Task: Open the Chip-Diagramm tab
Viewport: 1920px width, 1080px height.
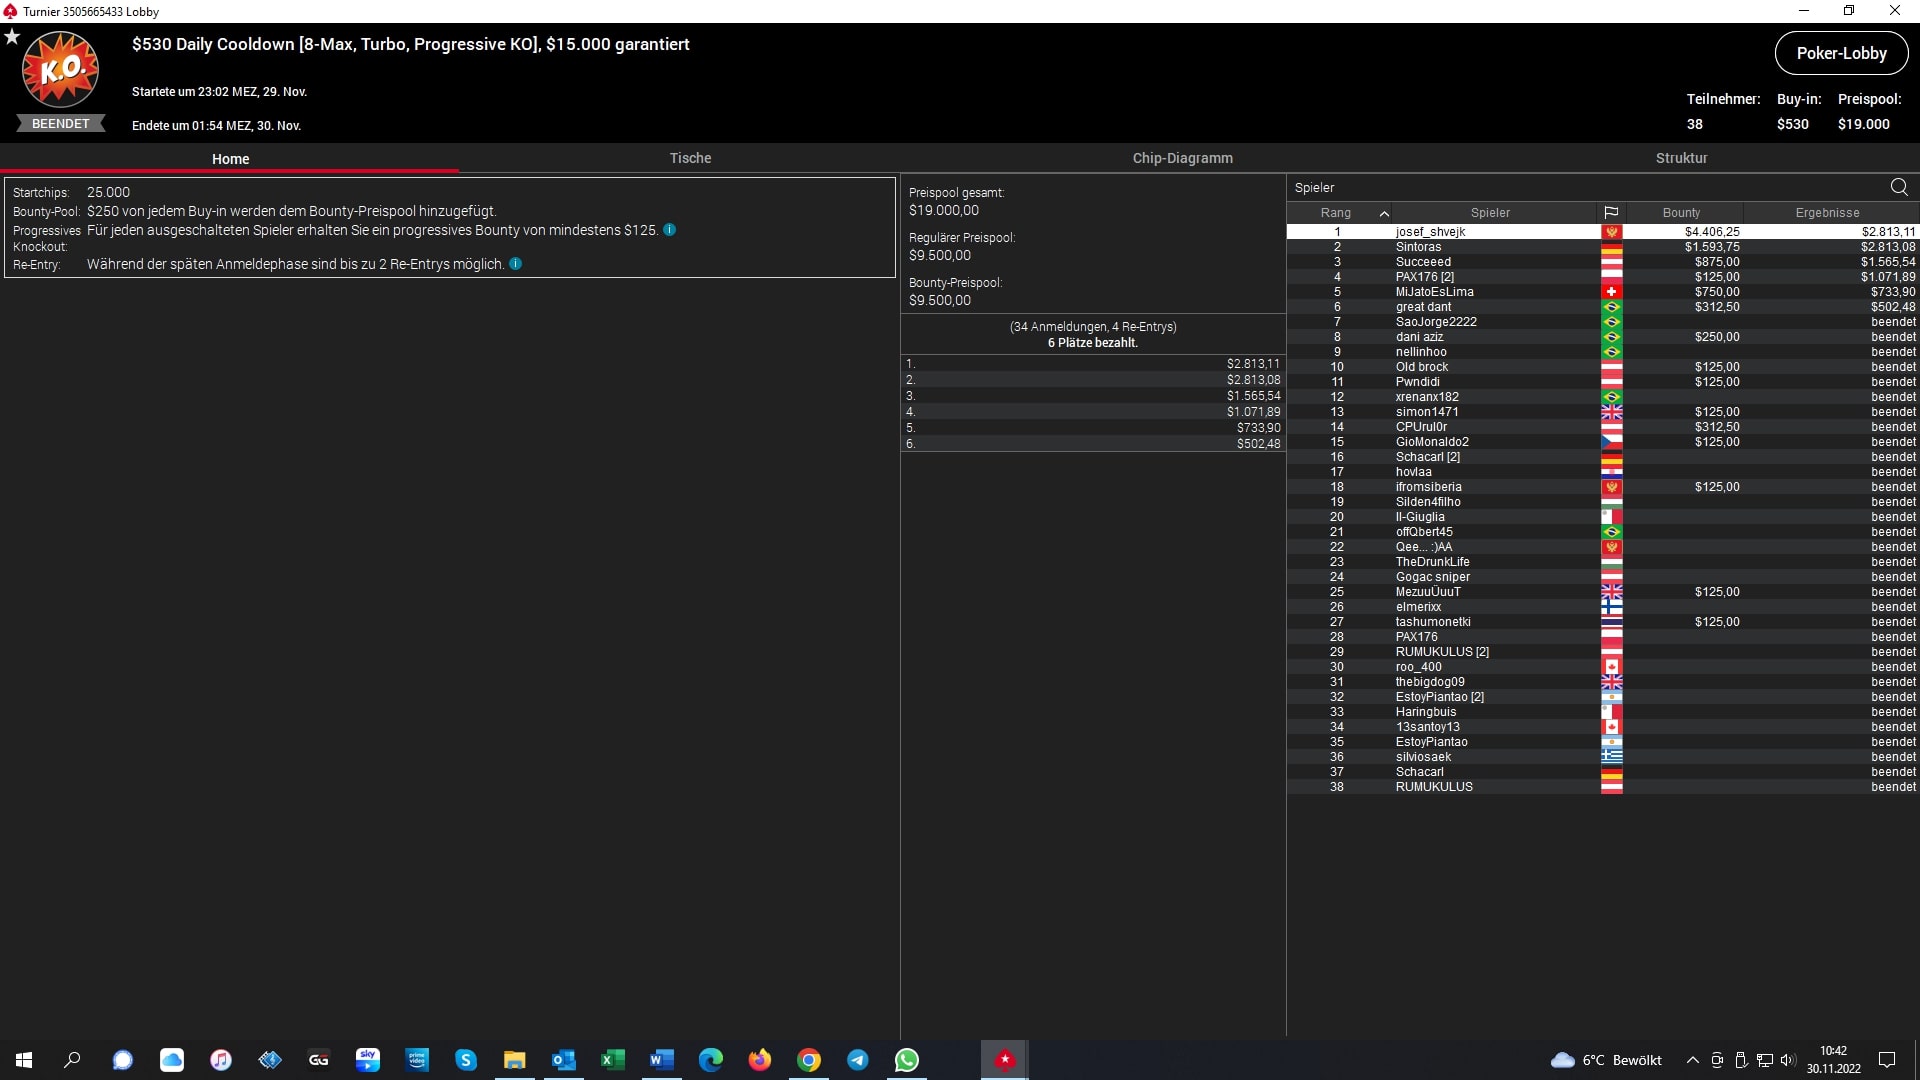Action: 1182,158
